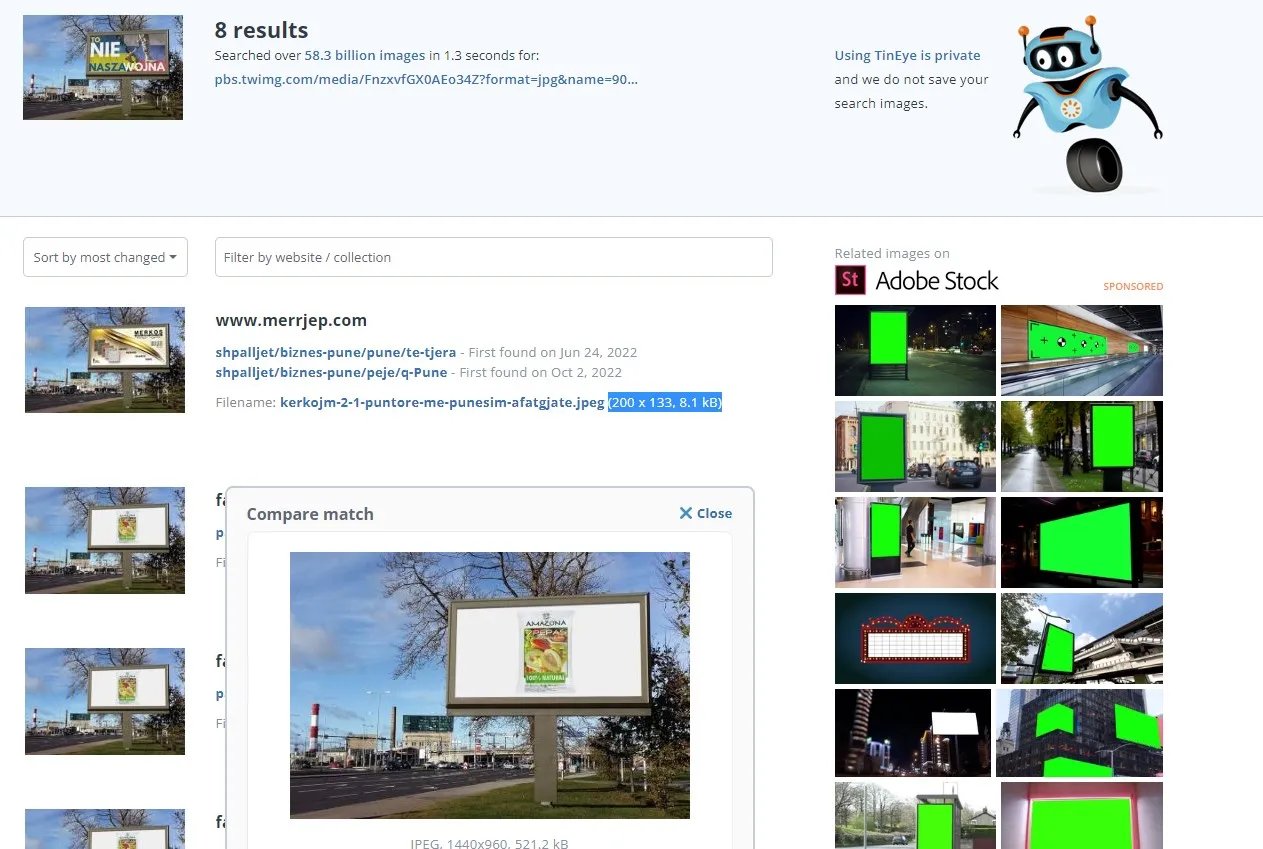Image resolution: width=1263 pixels, height=849 pixels.
Task: Click the Adobe Stock St logo icon
Action: (850, 280)
